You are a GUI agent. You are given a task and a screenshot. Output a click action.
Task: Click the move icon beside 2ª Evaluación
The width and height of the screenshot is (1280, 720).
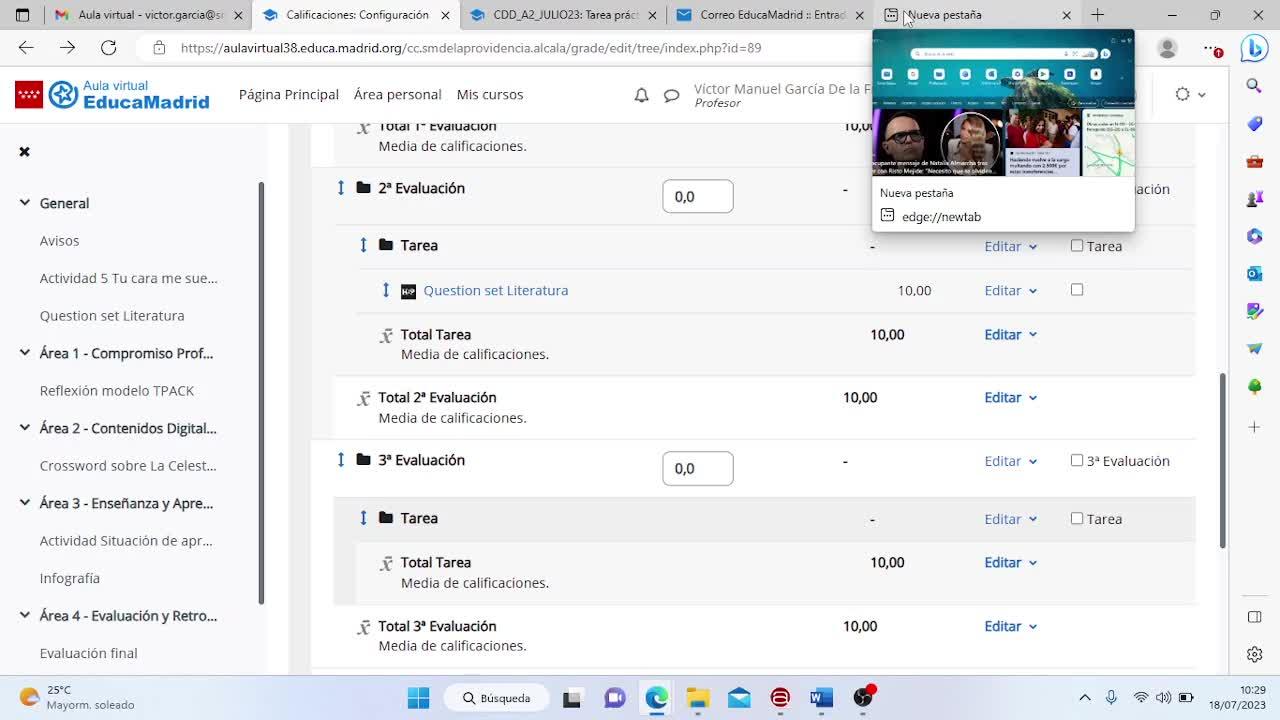point(341,188)
